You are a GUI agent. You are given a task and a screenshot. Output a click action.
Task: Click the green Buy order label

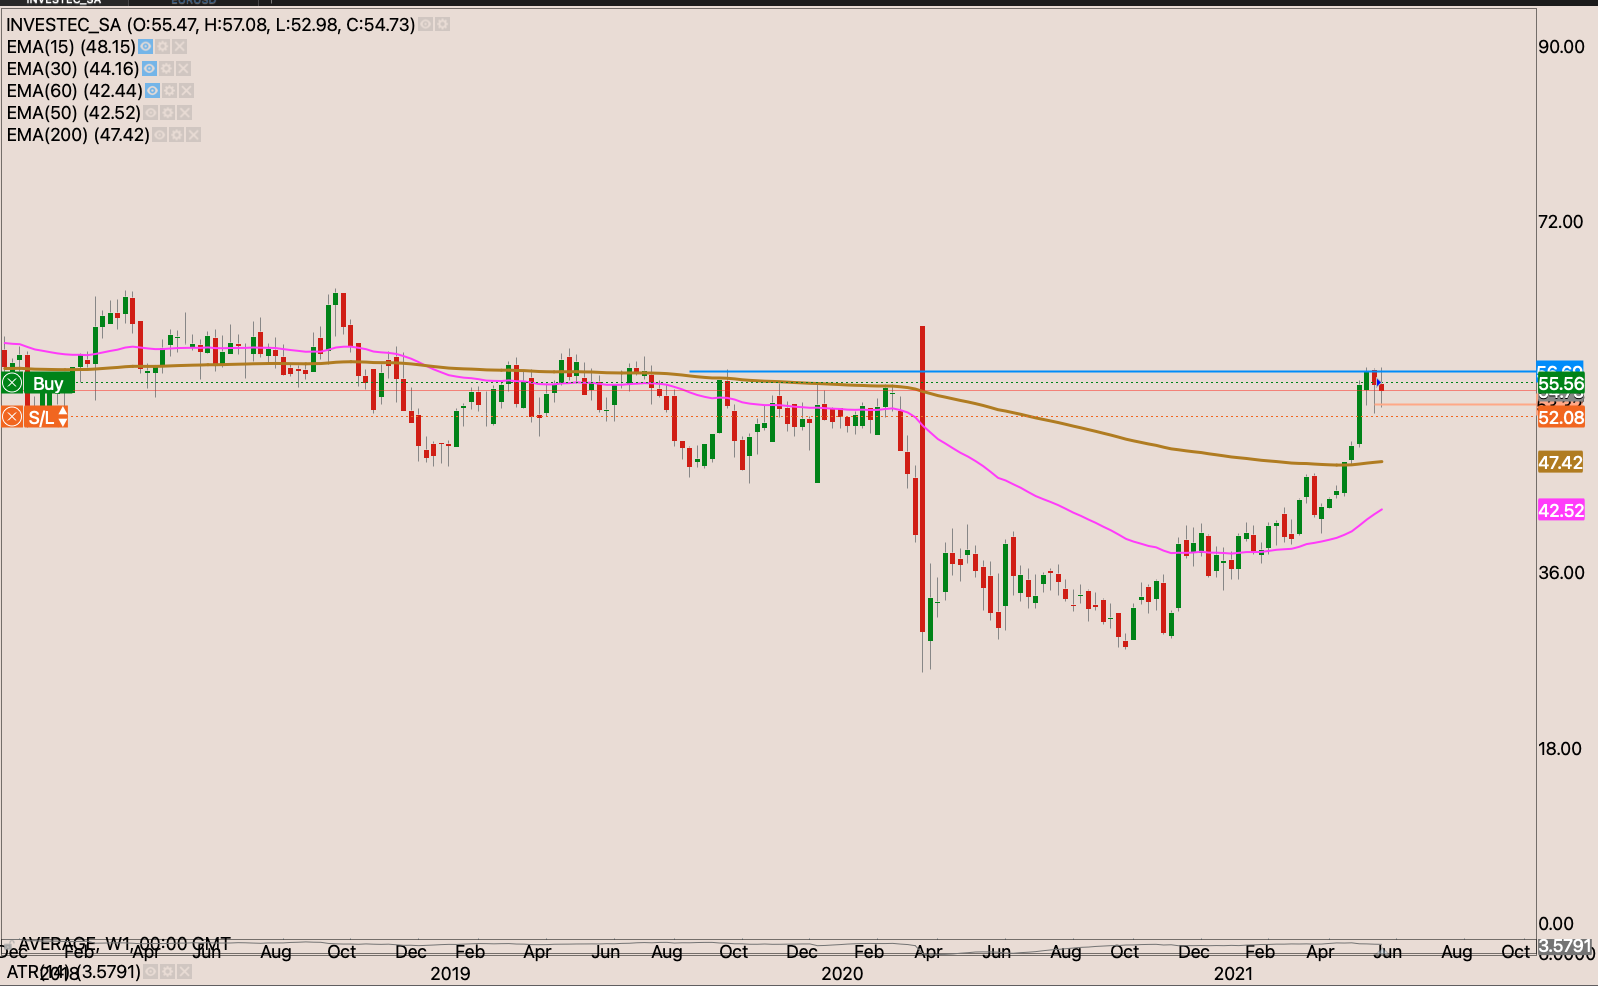[48, 383]
